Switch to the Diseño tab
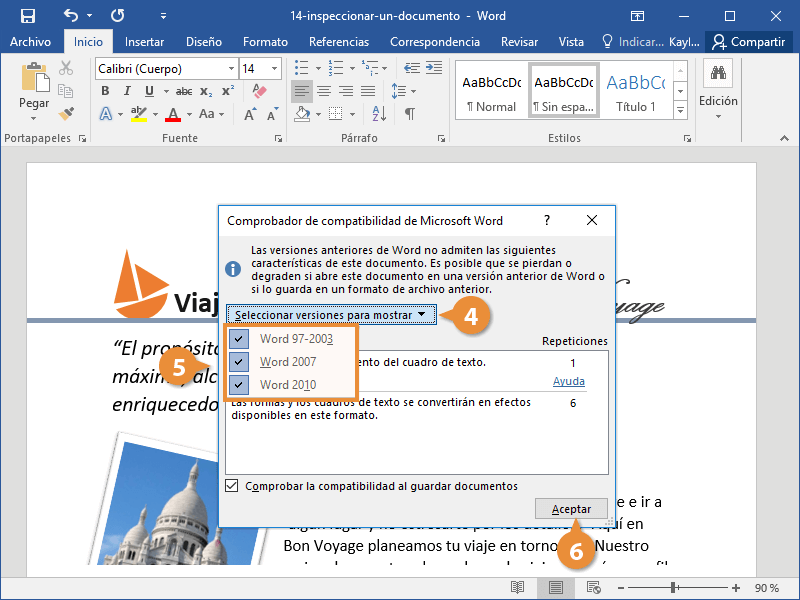Viewport: 800px width, 600px height. click(x=204, y=42)
